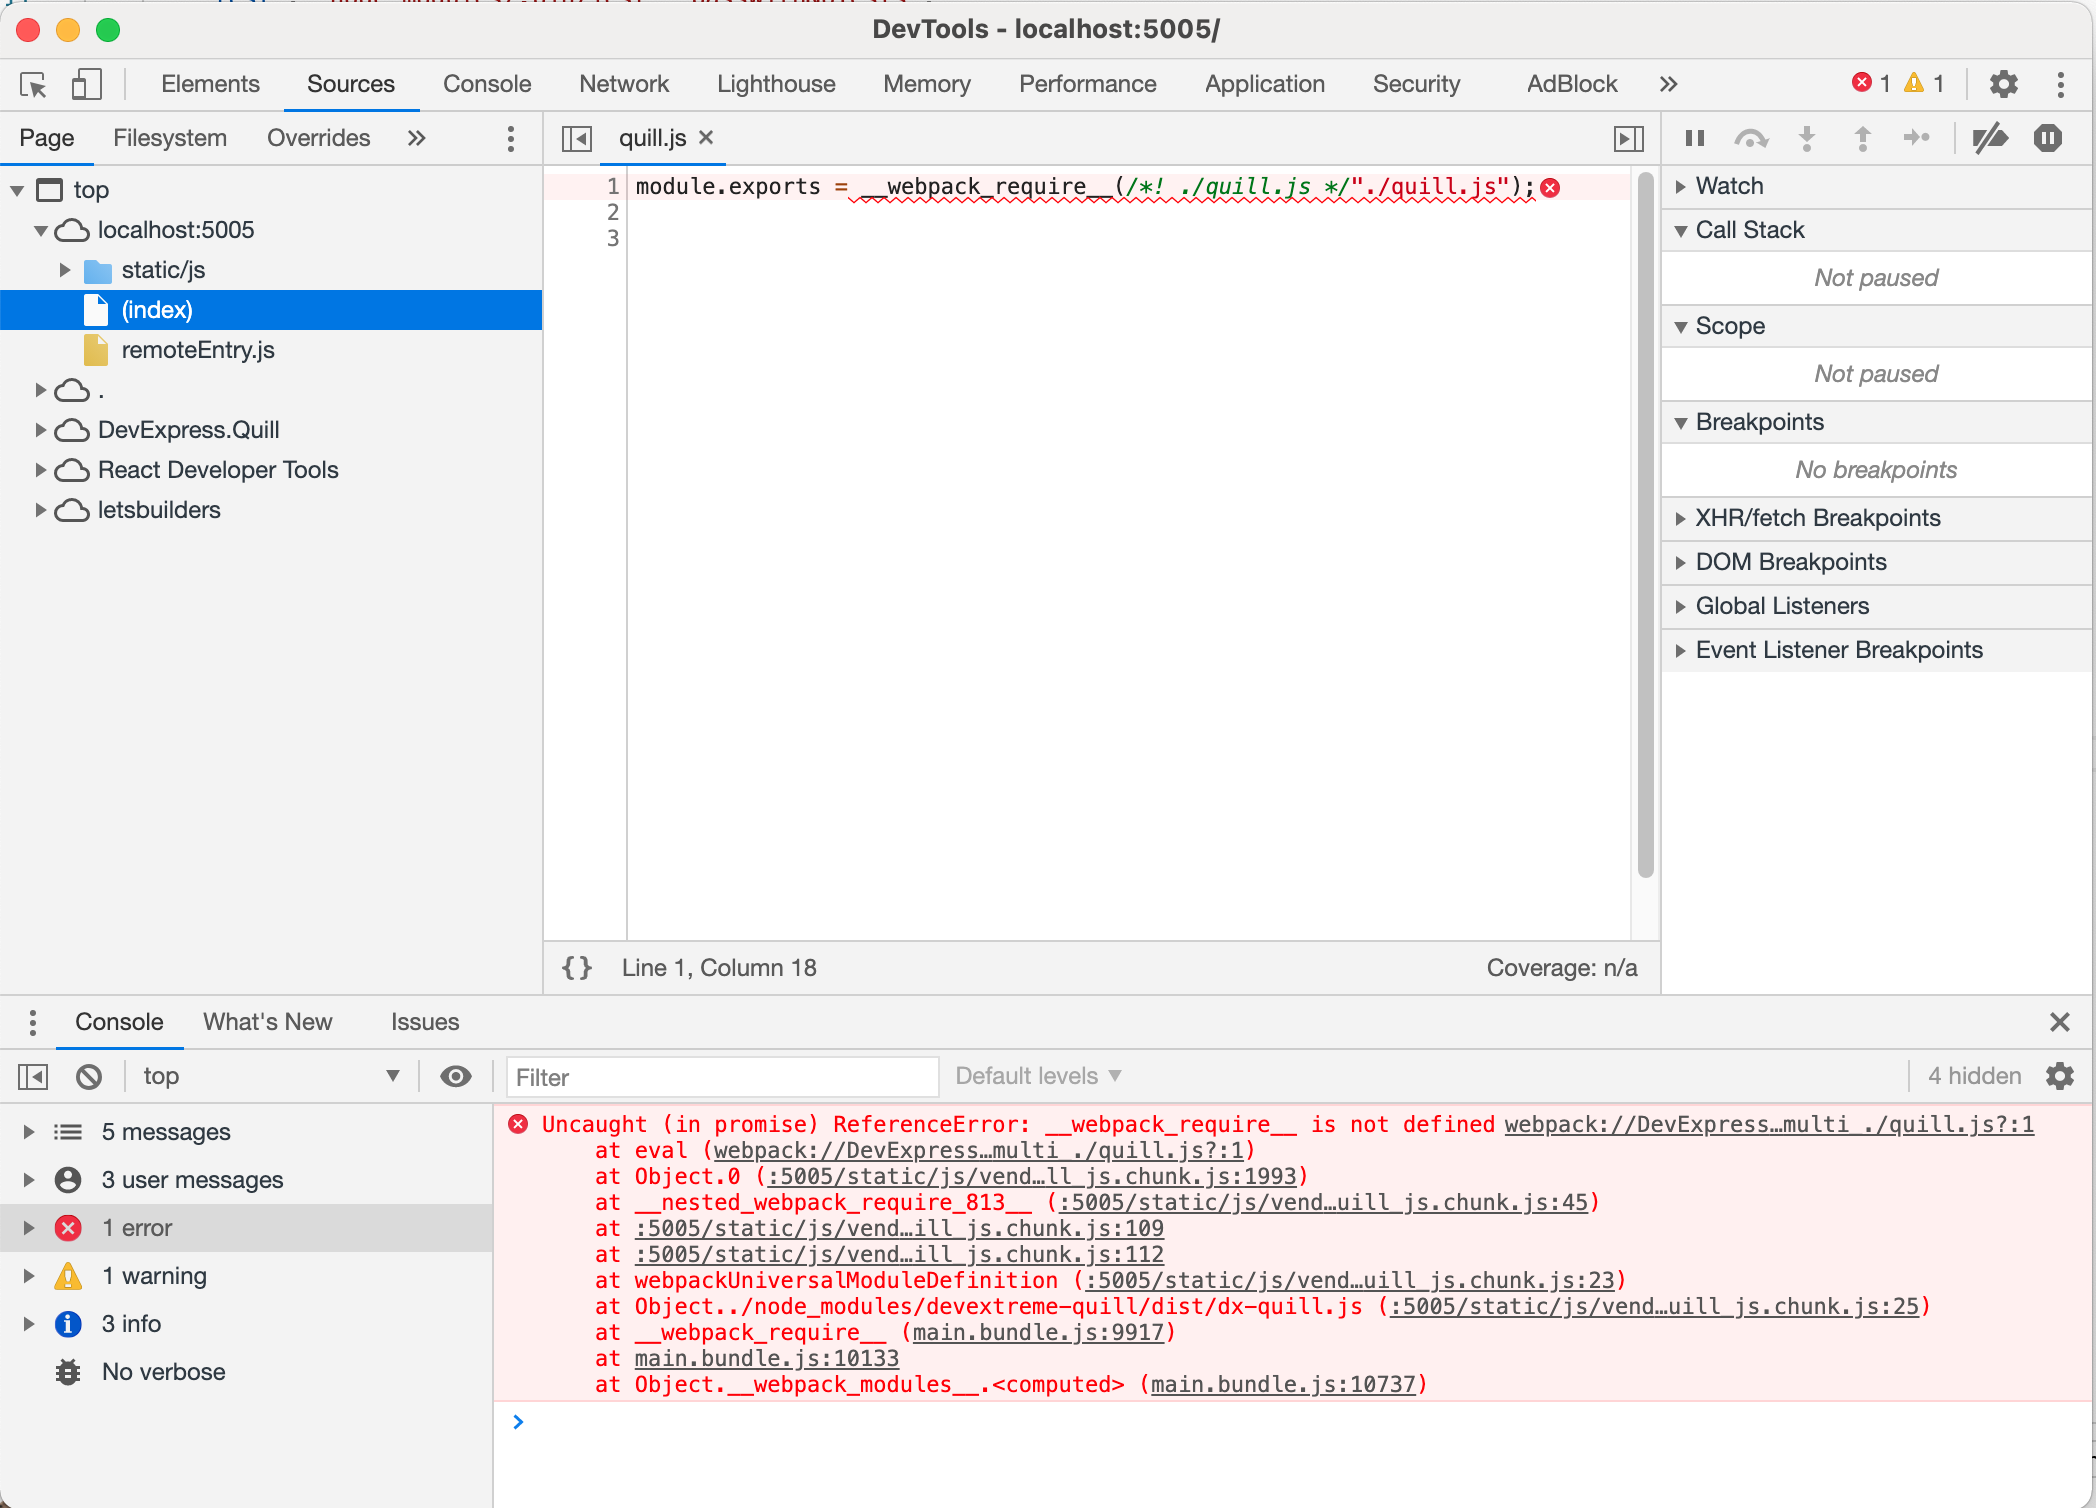Clear the console with the clear icon
The image size is (2096, 1508).
tap(89, 1076)
